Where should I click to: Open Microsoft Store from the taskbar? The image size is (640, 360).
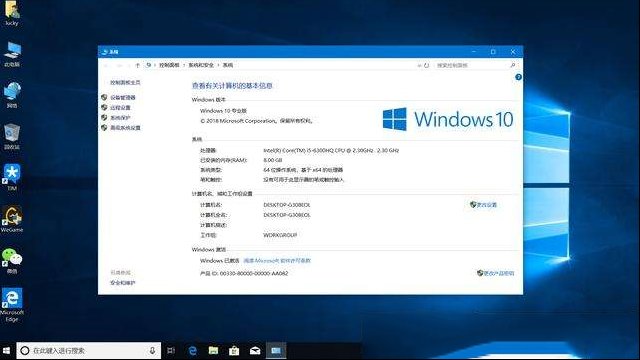pos(234,351)
